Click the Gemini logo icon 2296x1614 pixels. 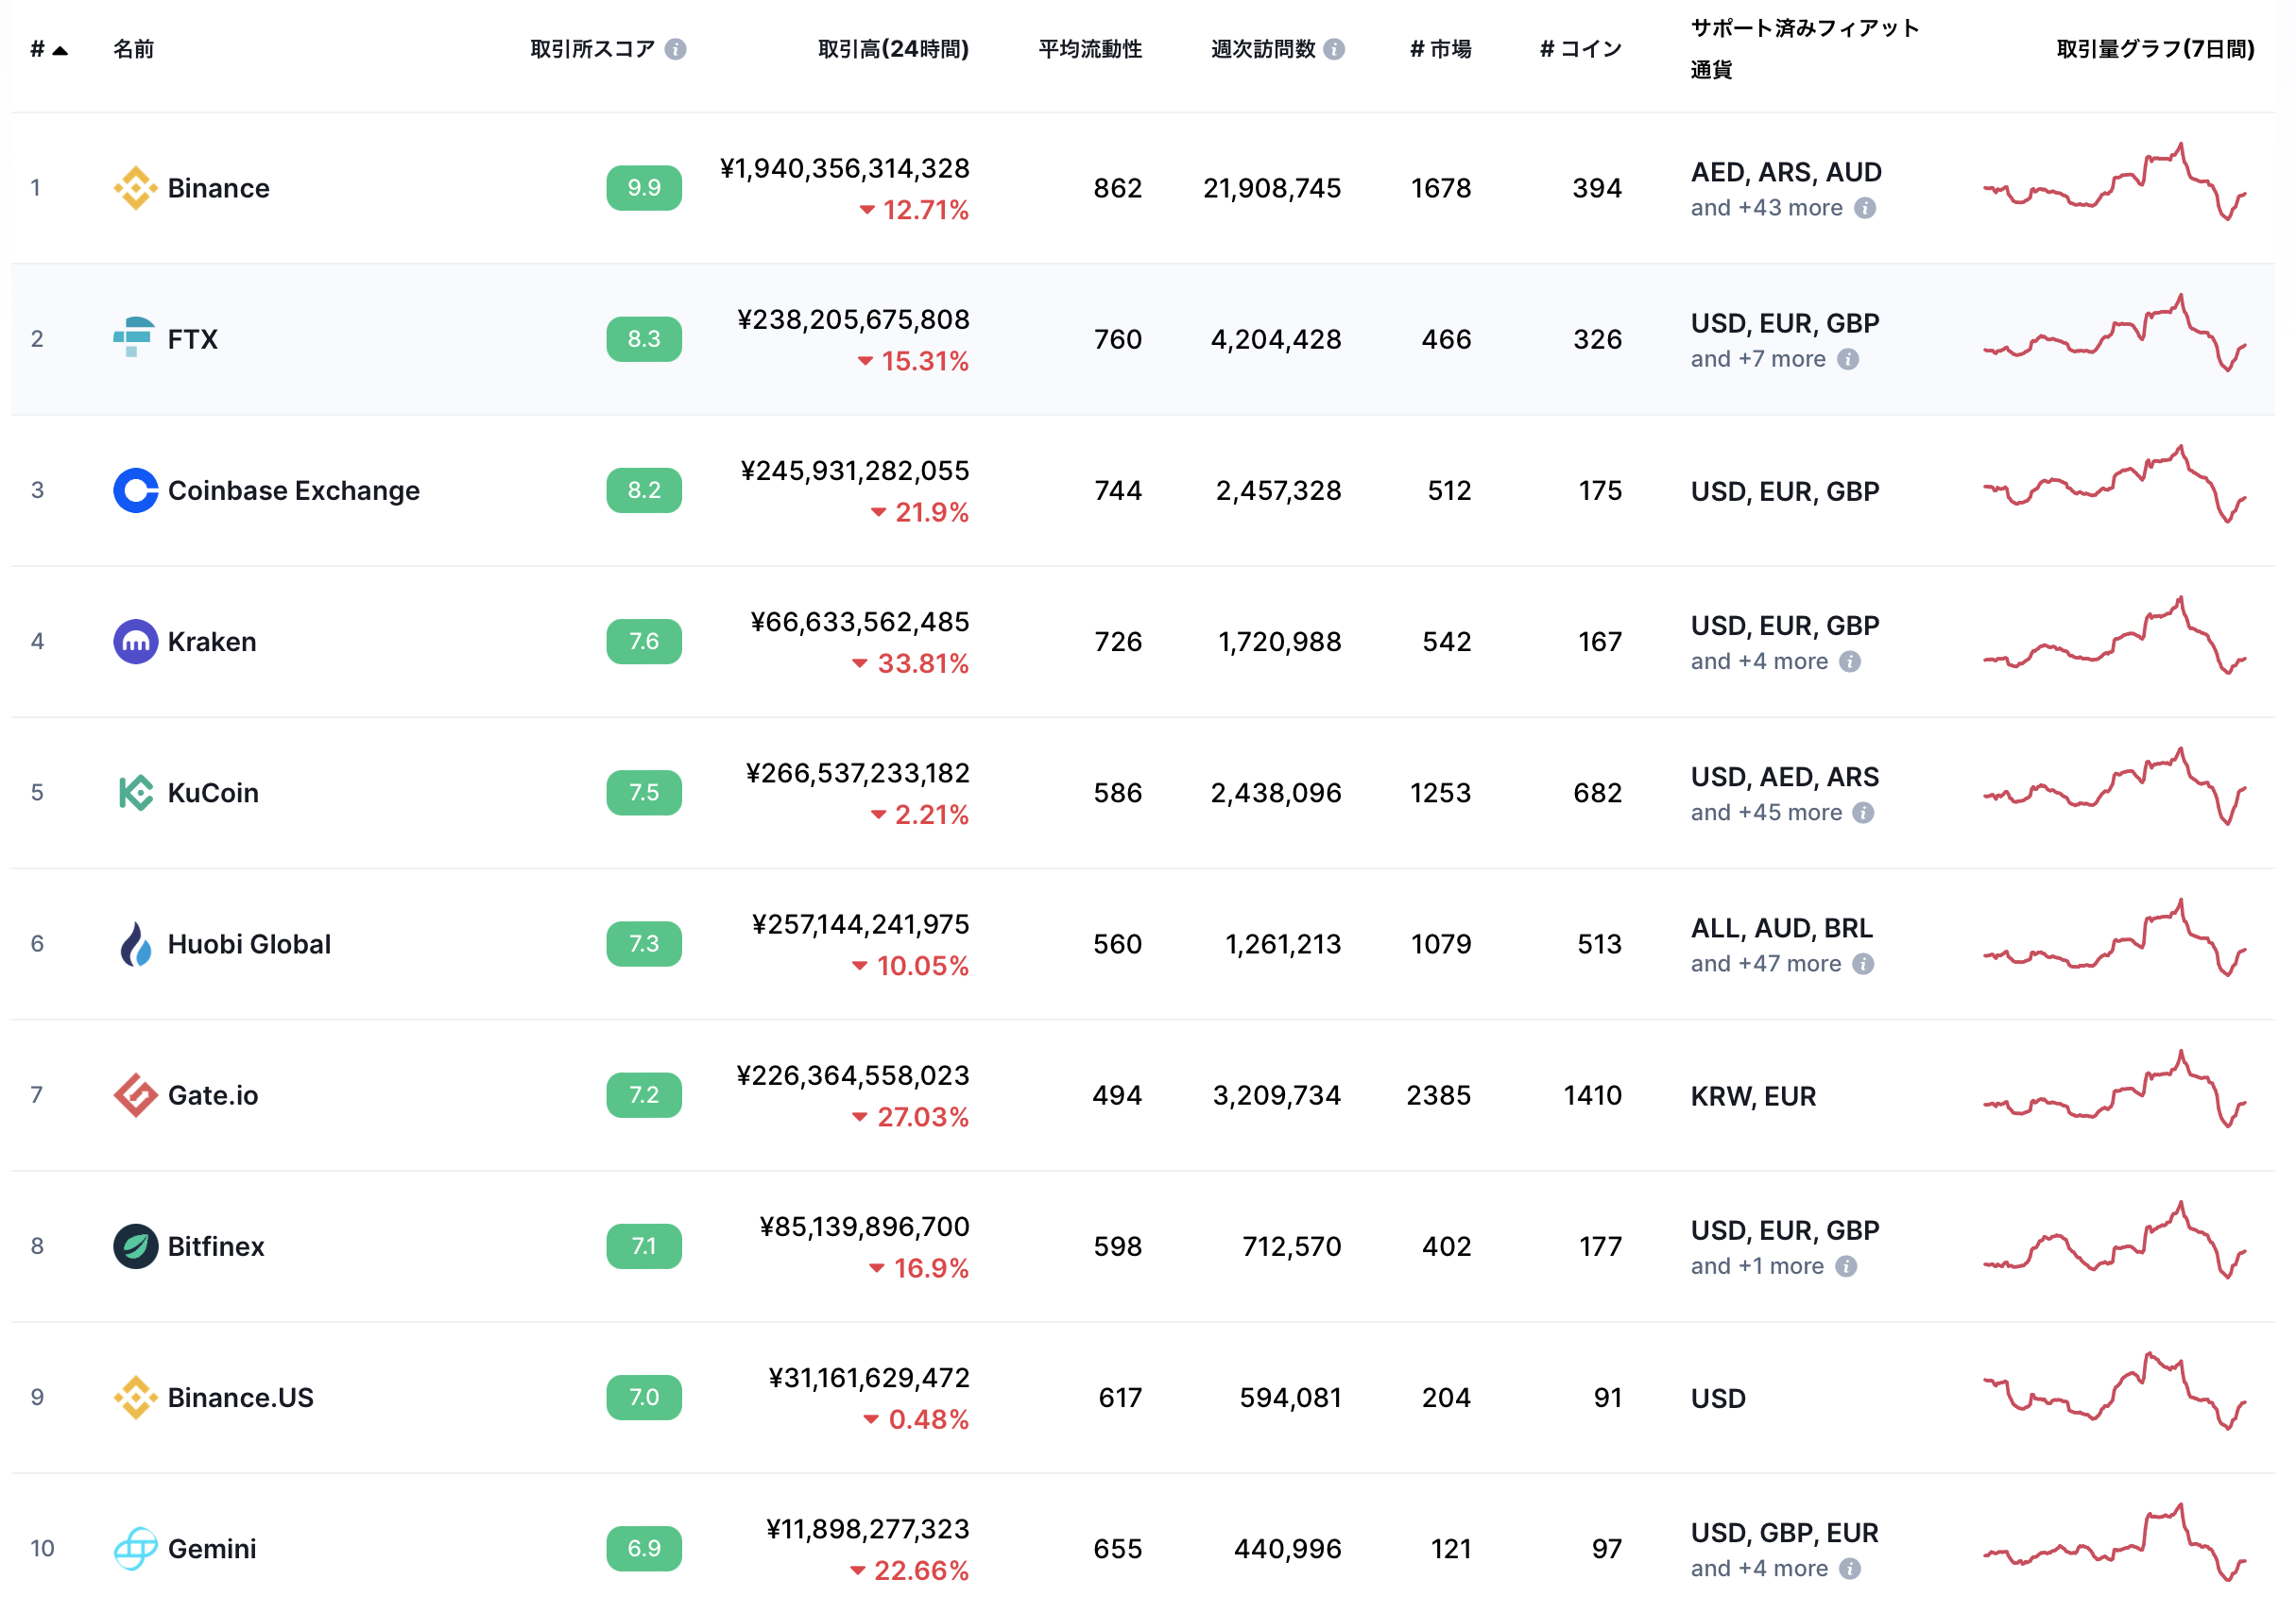135,1548
